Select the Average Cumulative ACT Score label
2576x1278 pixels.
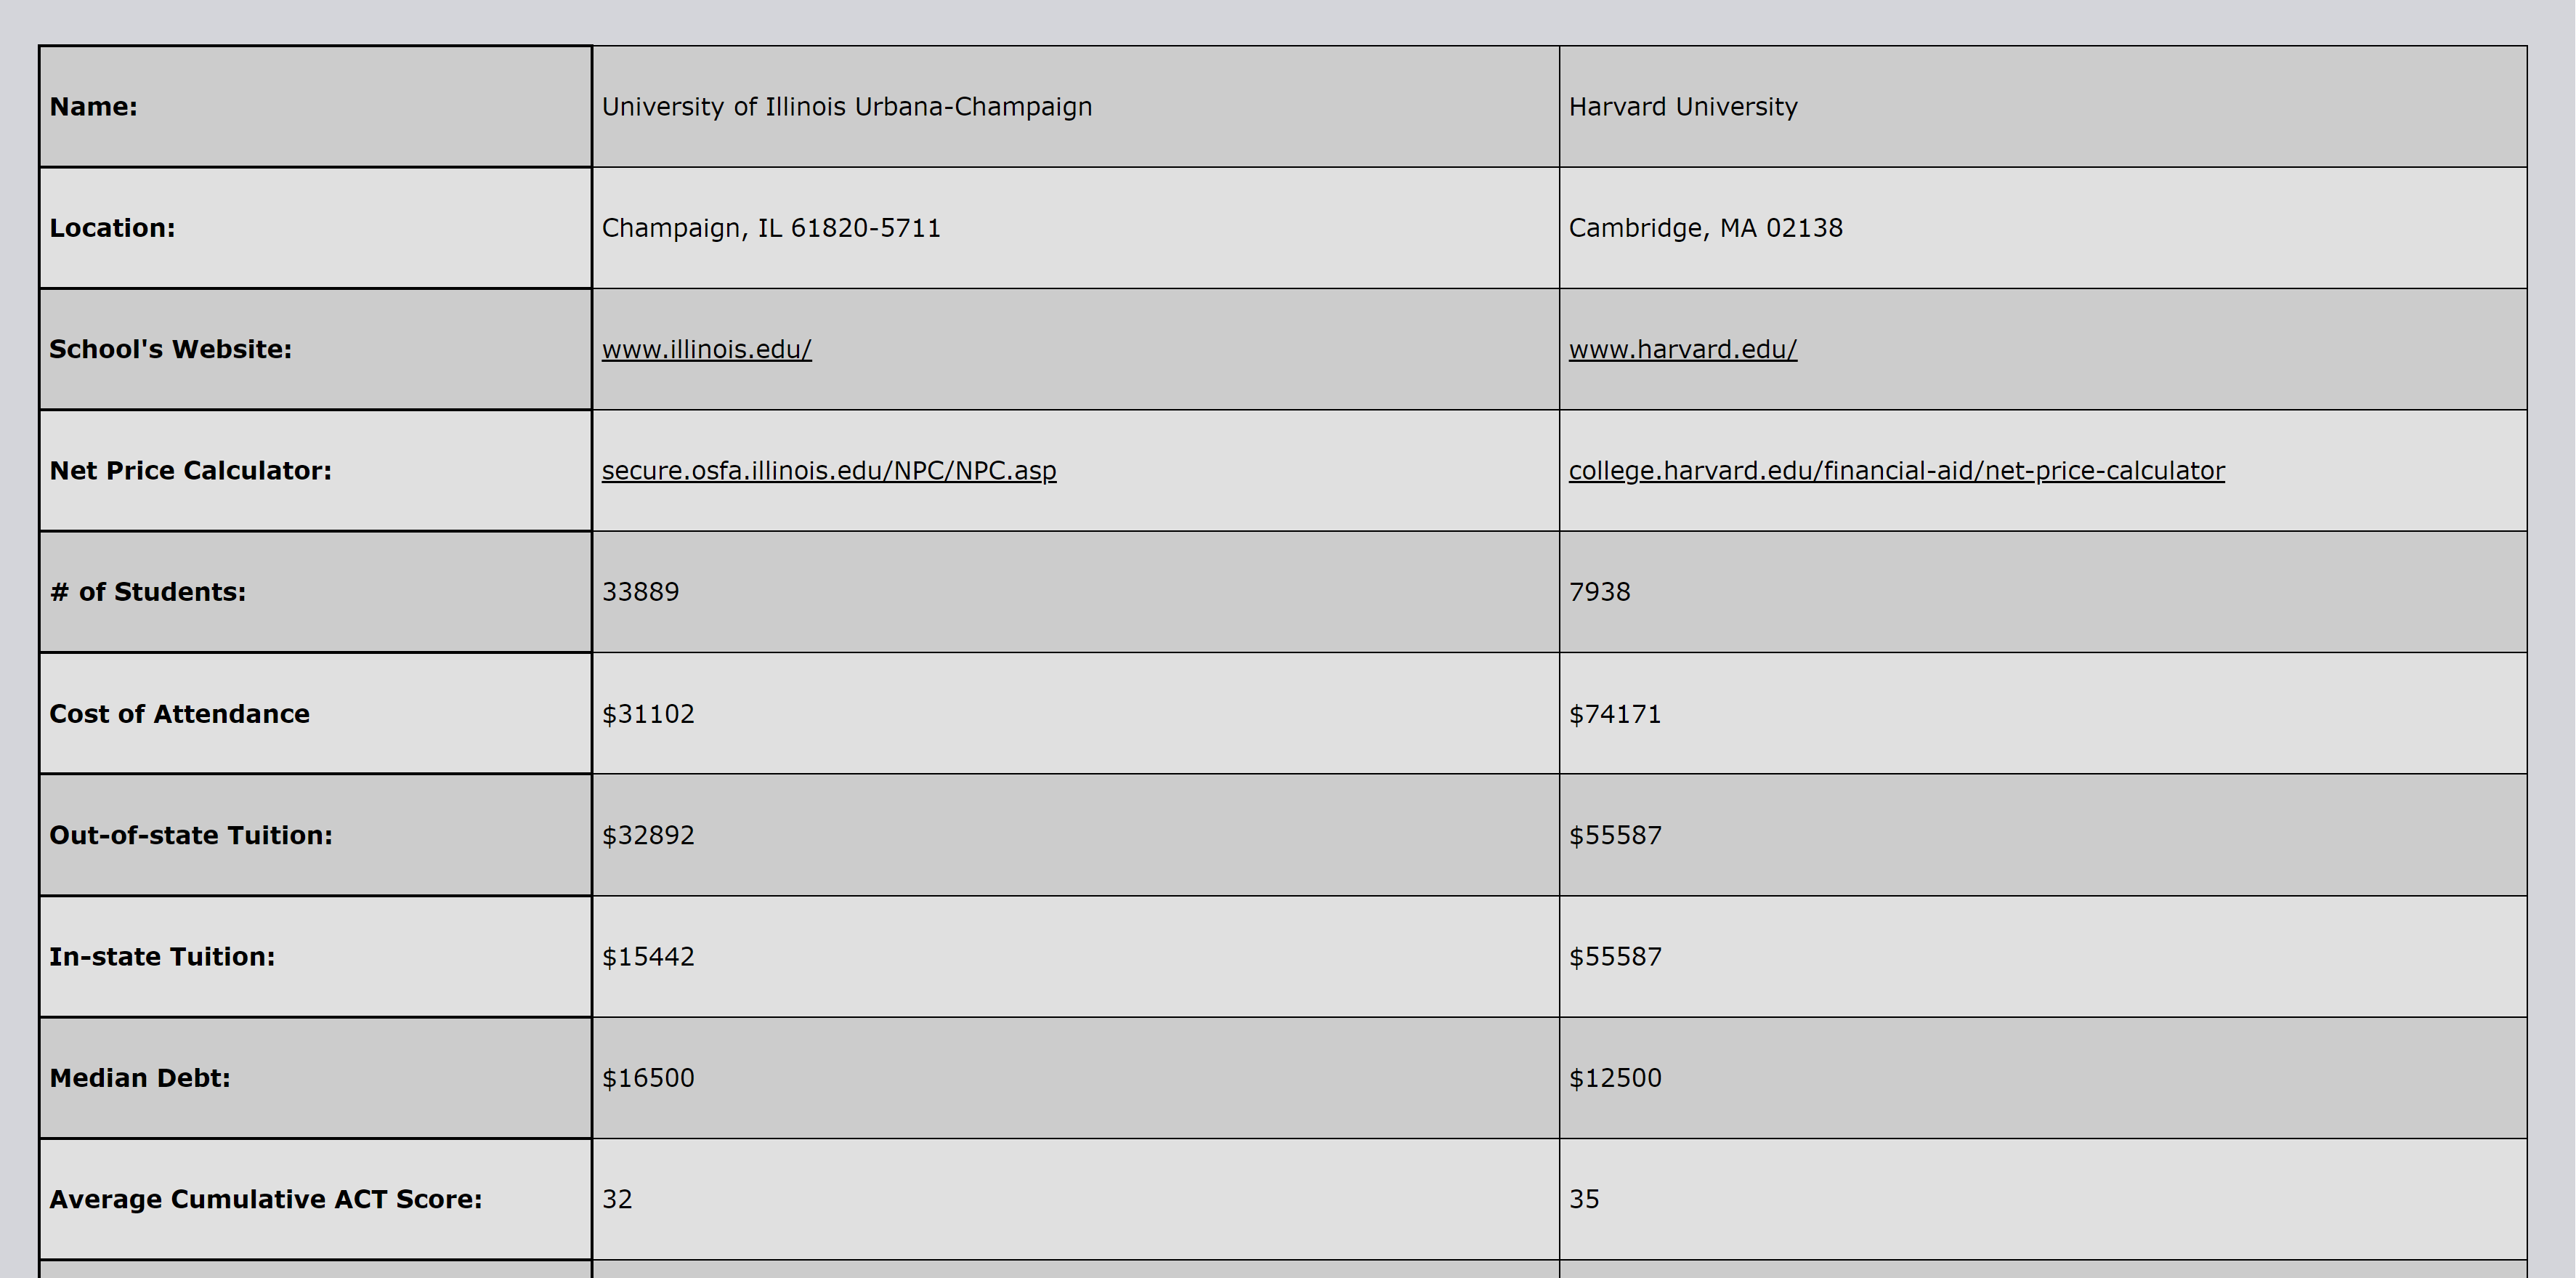point(265,1199)
